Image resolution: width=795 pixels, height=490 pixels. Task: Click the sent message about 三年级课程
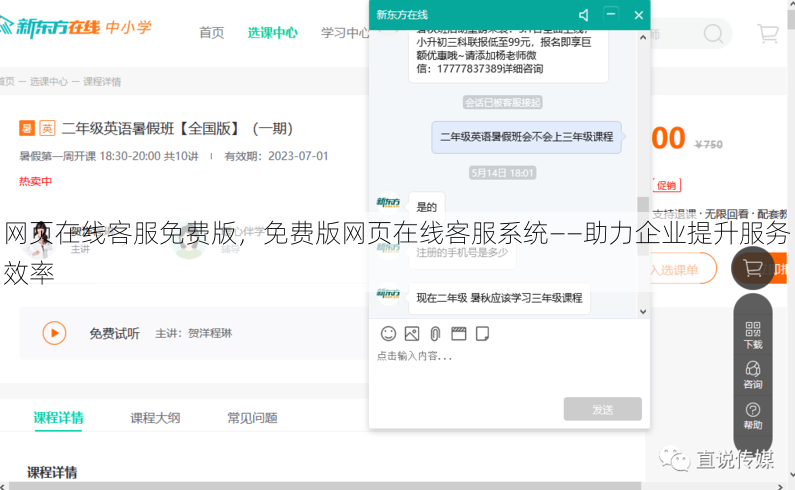point(526,137)
